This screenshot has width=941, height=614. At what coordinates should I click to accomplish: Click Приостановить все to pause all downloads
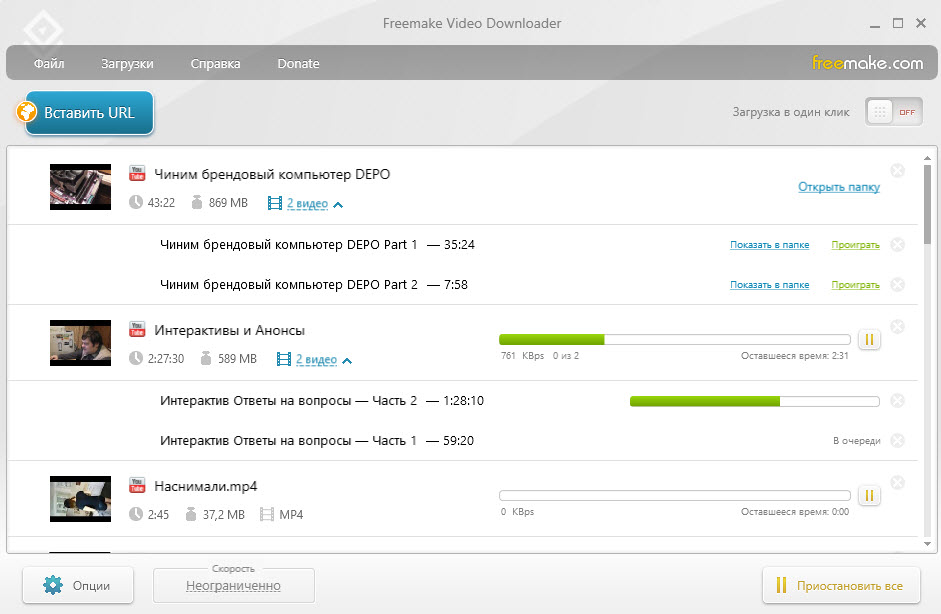point(841,585)
